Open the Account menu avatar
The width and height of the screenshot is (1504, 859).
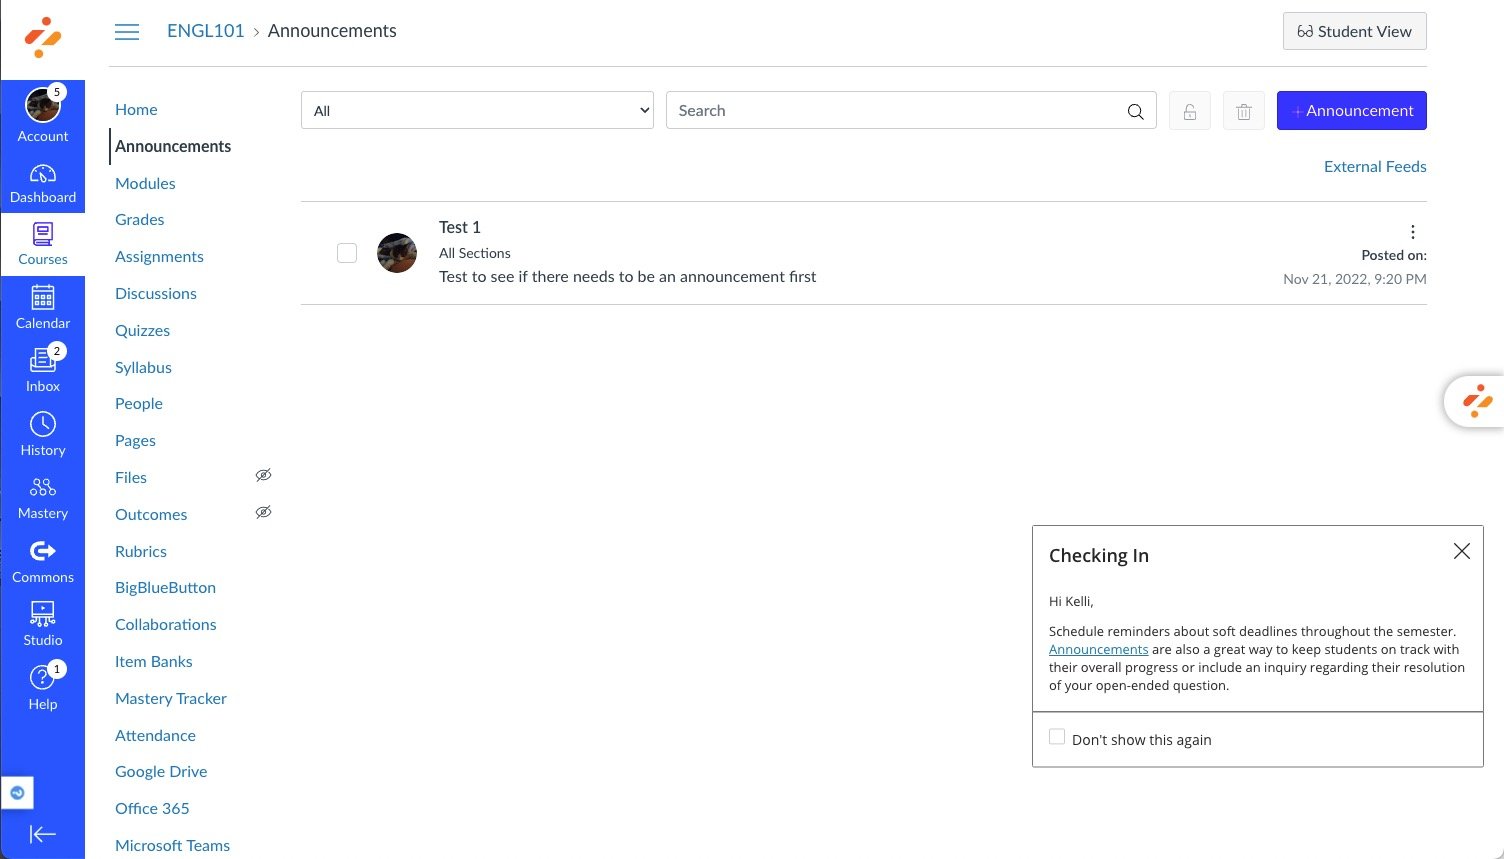point(42,104)
